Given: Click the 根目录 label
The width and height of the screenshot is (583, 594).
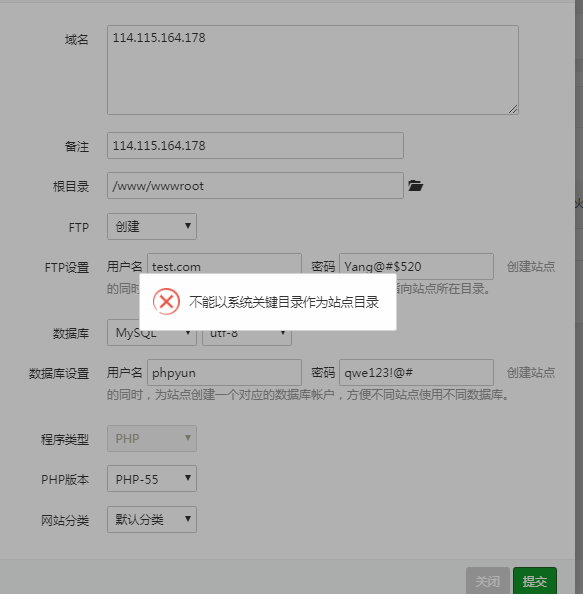Looking at the screenshot, I should tap(71, 186).
